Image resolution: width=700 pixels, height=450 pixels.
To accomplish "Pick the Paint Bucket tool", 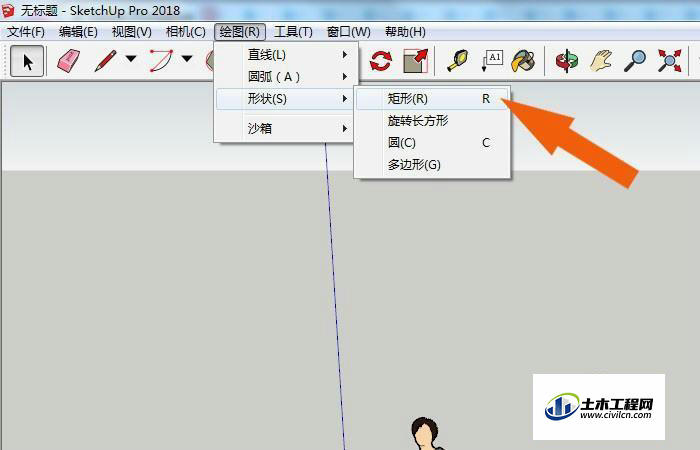I will (523, 61).
